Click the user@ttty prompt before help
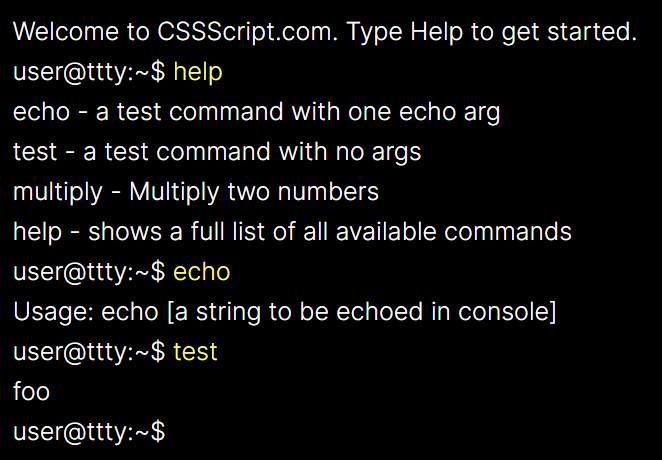 click(x=89, y=72)
